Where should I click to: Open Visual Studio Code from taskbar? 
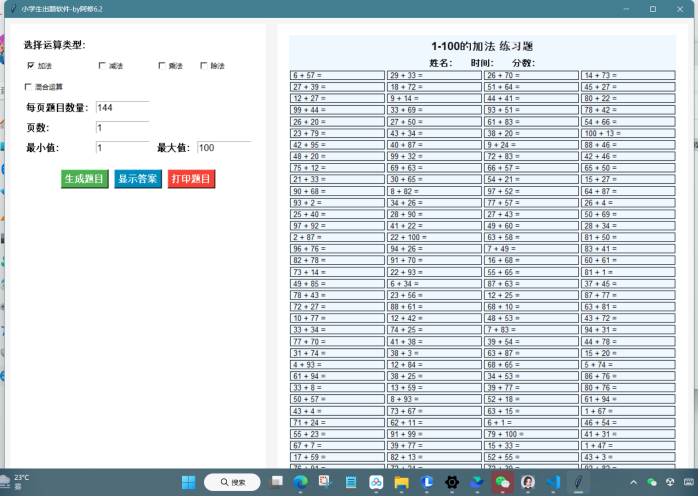tap(553, 482)
